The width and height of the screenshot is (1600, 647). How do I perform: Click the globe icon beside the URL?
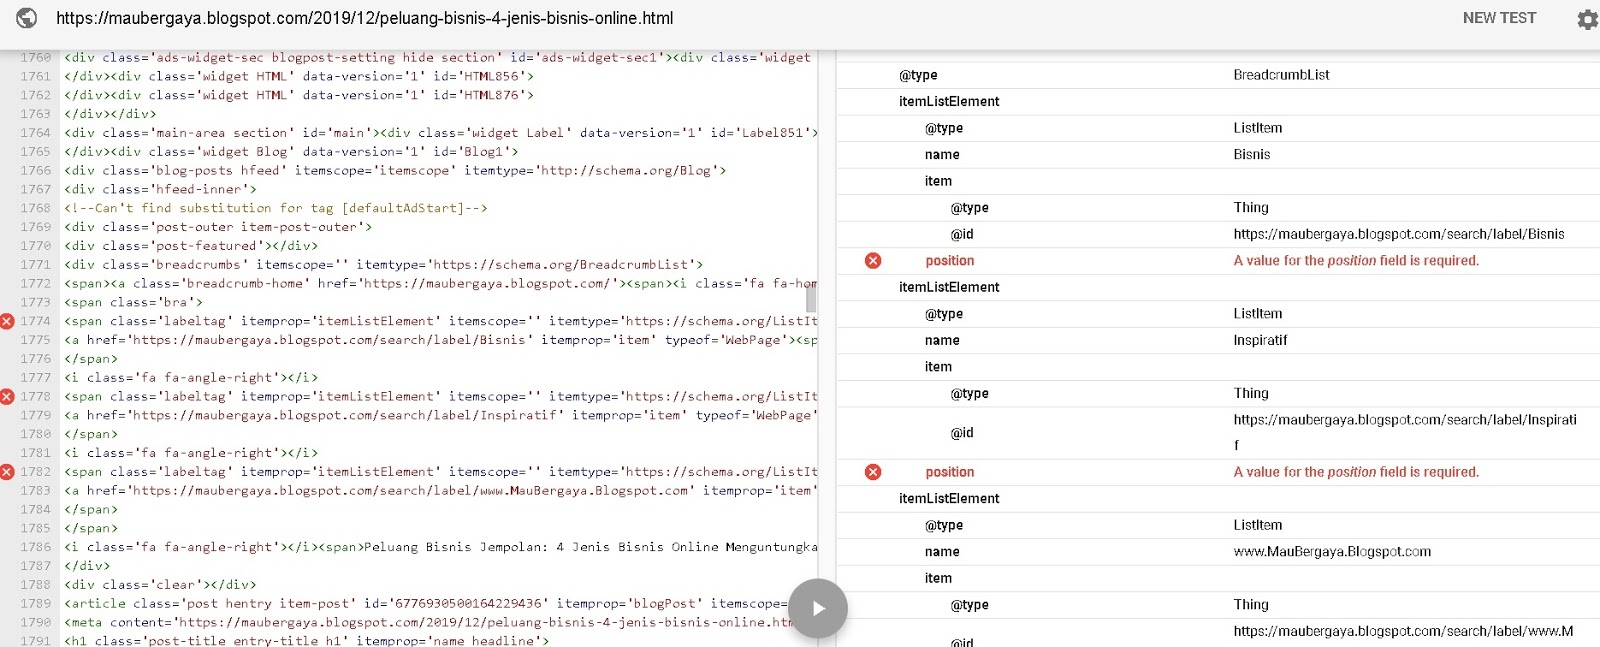tap(27, 18)
